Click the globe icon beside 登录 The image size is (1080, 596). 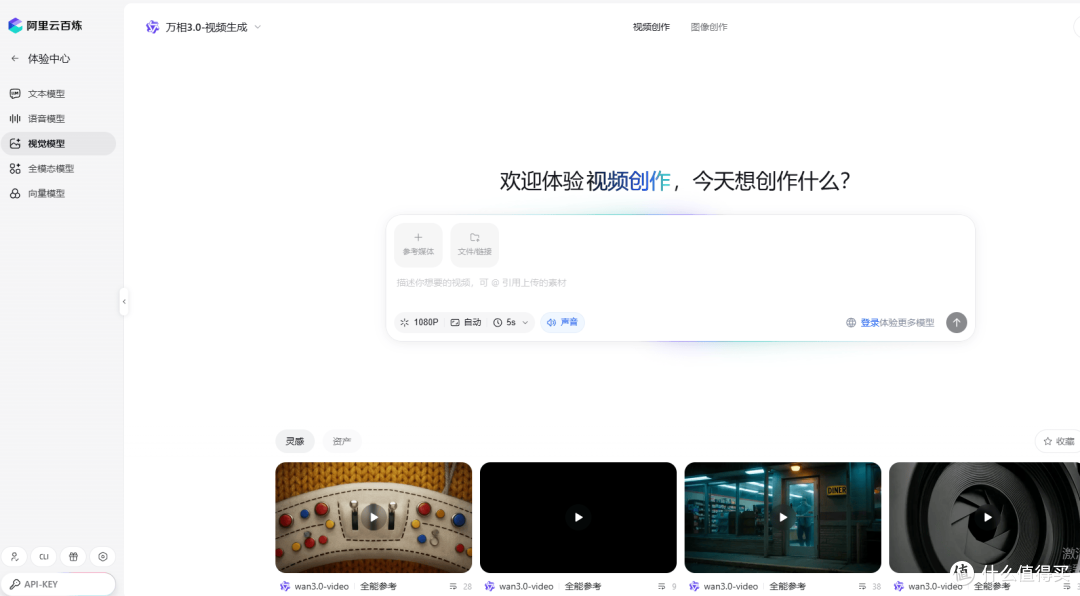tap(851, 322)
